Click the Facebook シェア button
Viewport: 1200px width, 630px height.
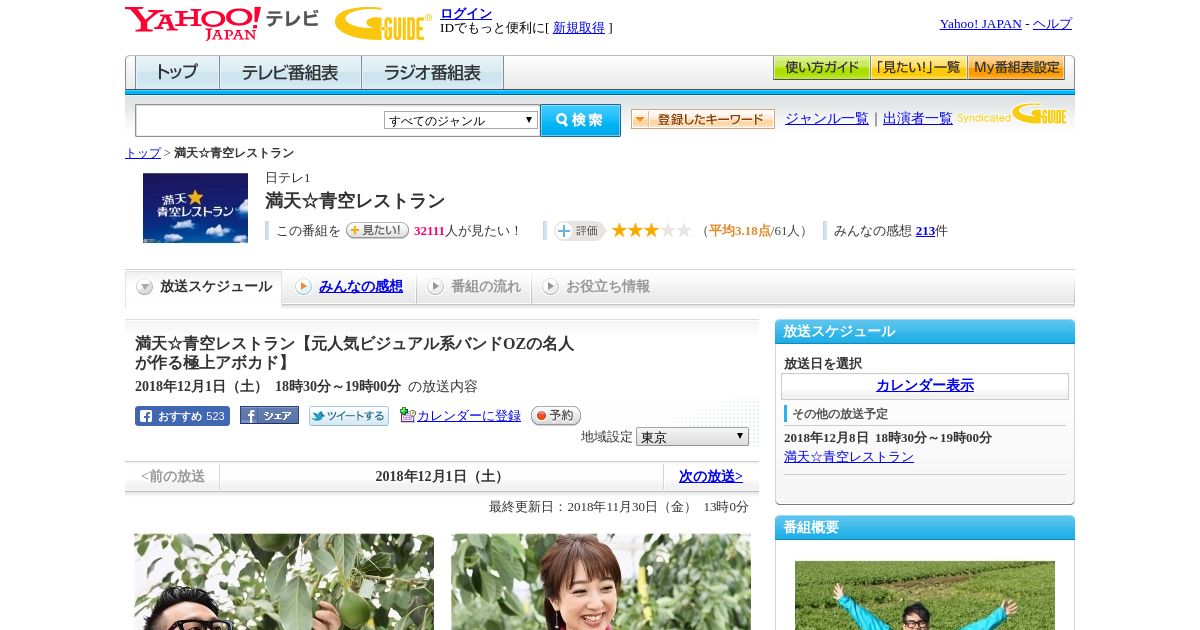pos(269,415)
